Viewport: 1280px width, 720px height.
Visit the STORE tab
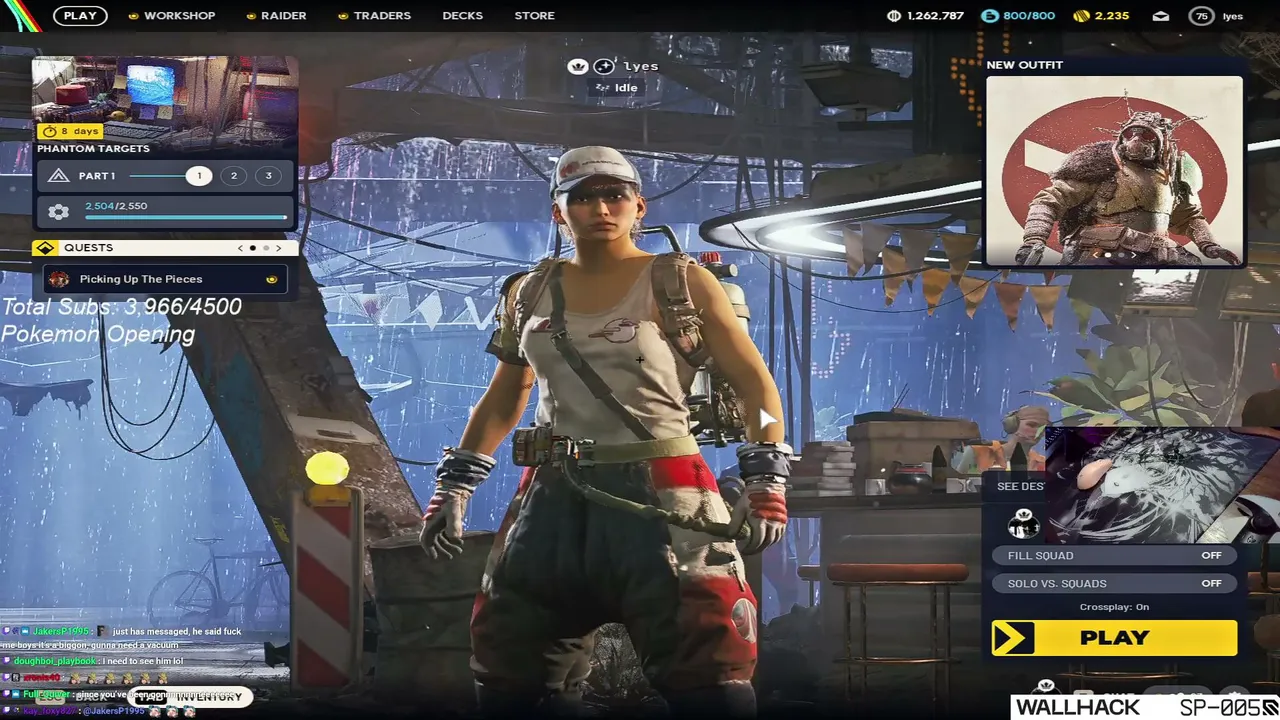tap(534, 16)
